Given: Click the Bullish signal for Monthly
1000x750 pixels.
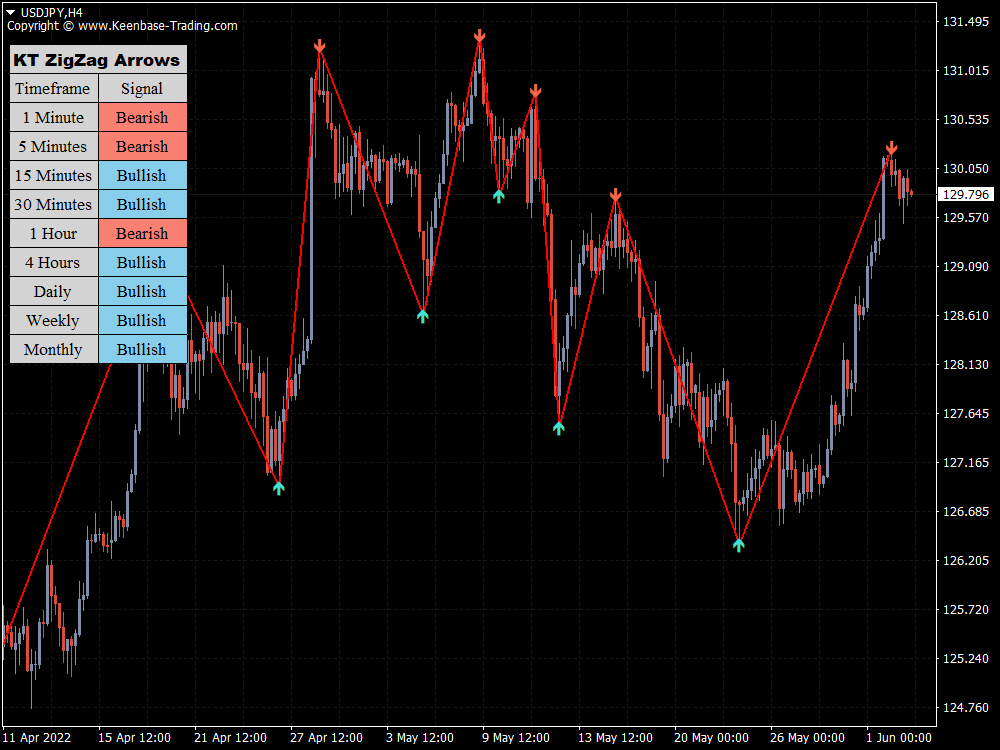Looking at the screenshot, I should [x=143, y=350].
